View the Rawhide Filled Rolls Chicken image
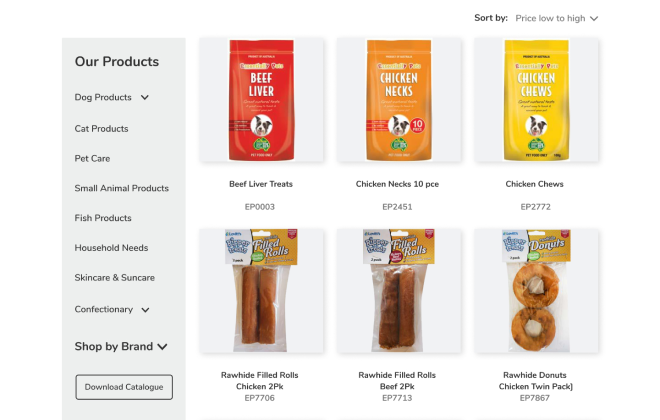 point(261,291)
